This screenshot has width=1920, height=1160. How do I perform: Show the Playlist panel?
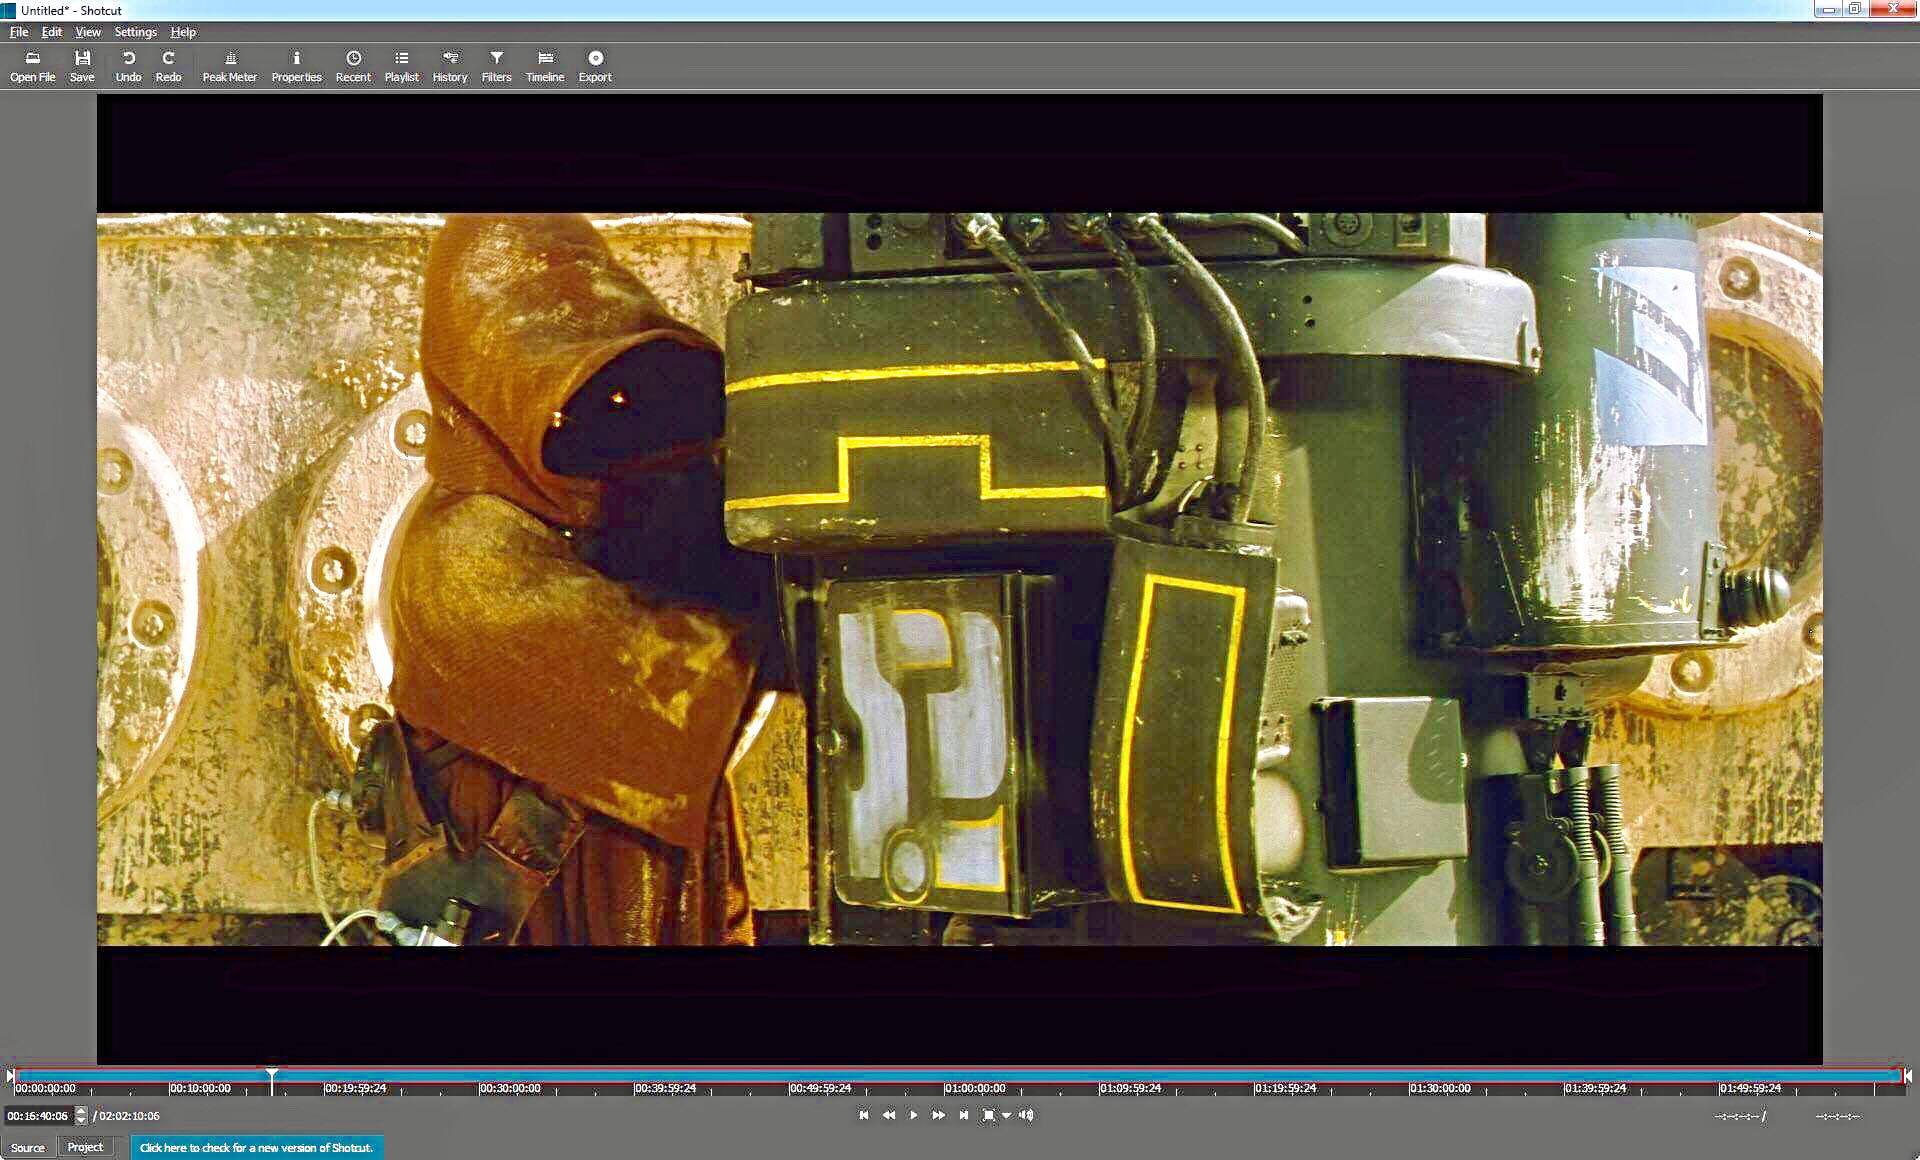click(401, 66)
